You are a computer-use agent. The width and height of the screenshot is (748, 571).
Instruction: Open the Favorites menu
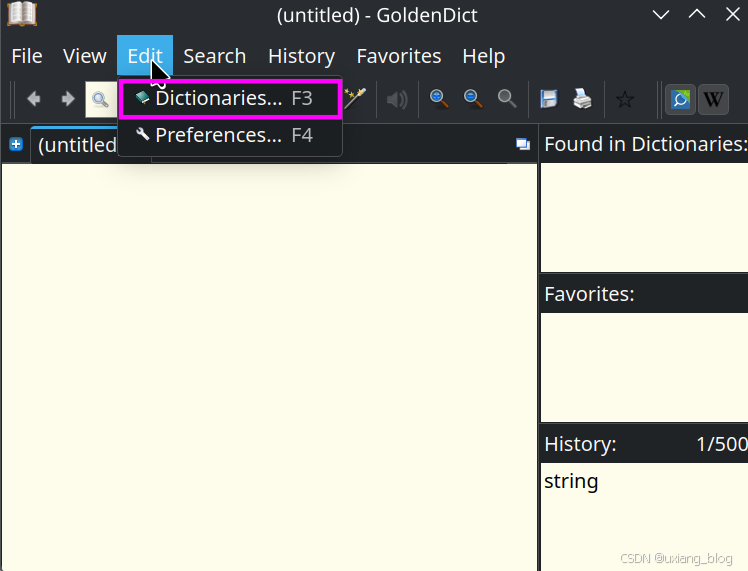(x=399, y=56)
